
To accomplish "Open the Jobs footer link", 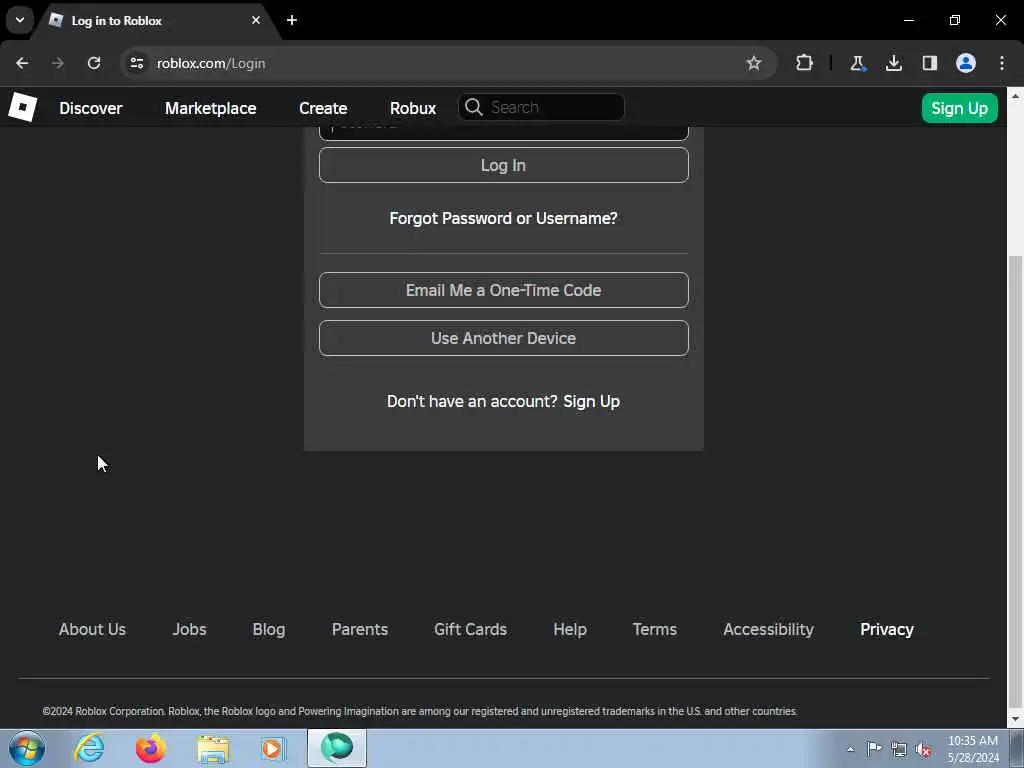I will [189, 629].
